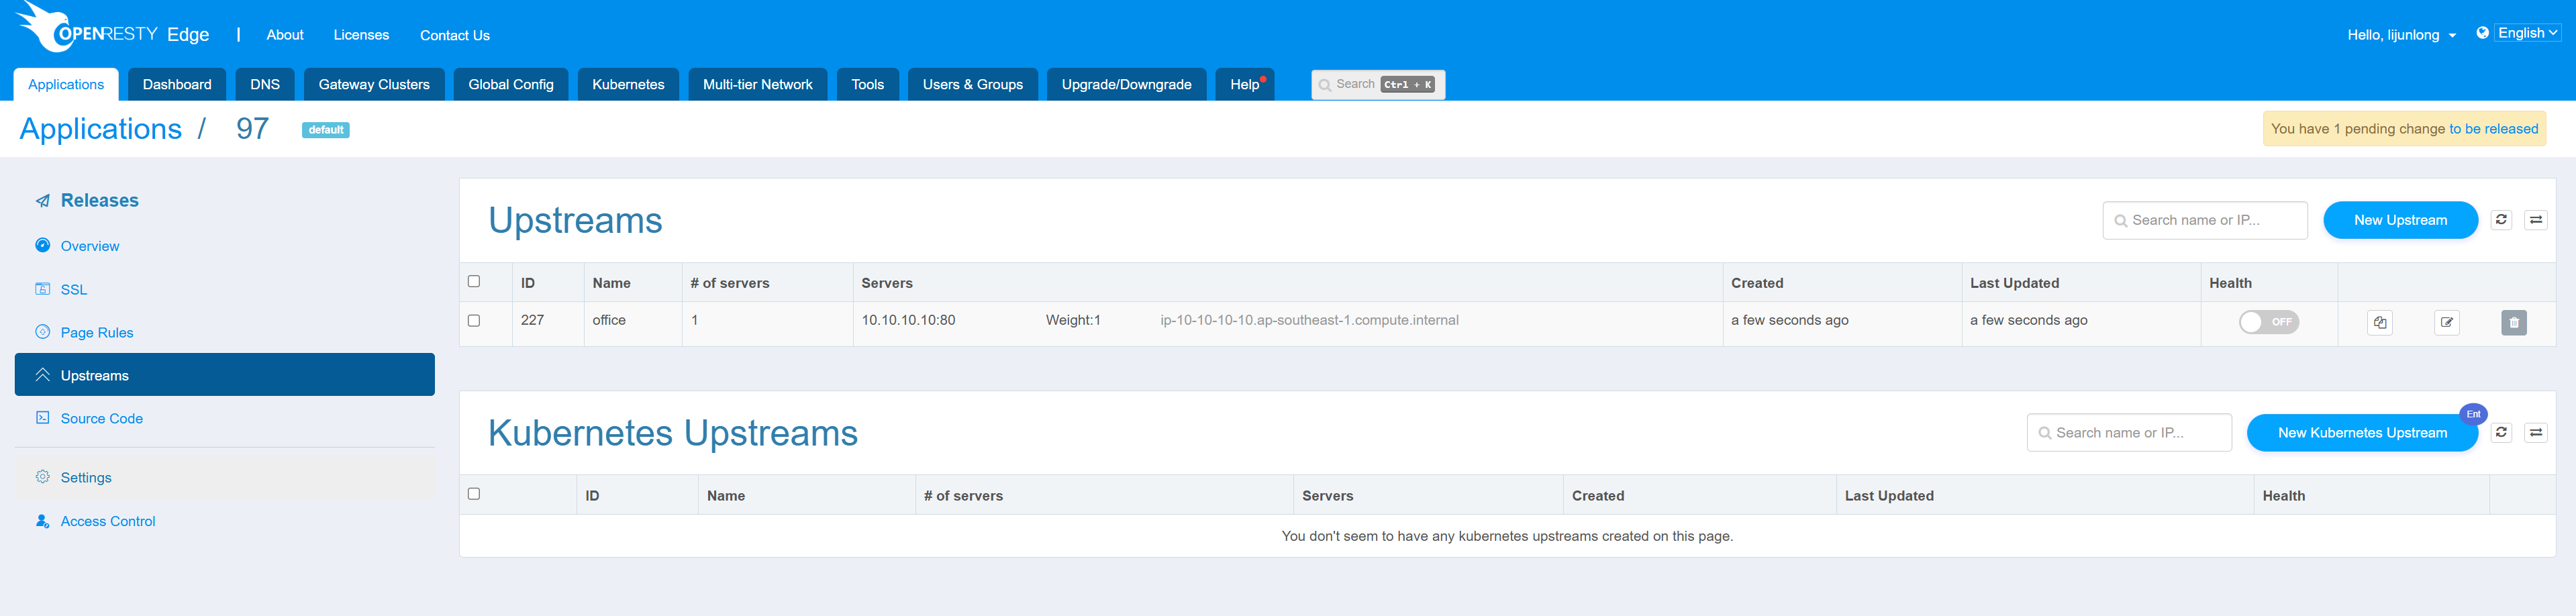Screen dimensions: 2576x616
Task: Open column settings for Kubernetes Upstreams
Action: point(2535,432)
